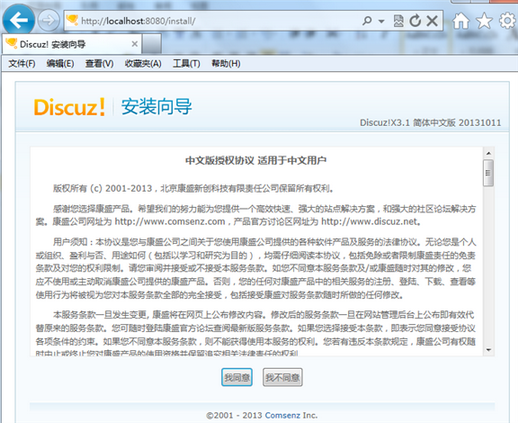The height and width of the screenshot is (423, 518).
Task: Click the 我不同意 button
Action: (283, 377)
